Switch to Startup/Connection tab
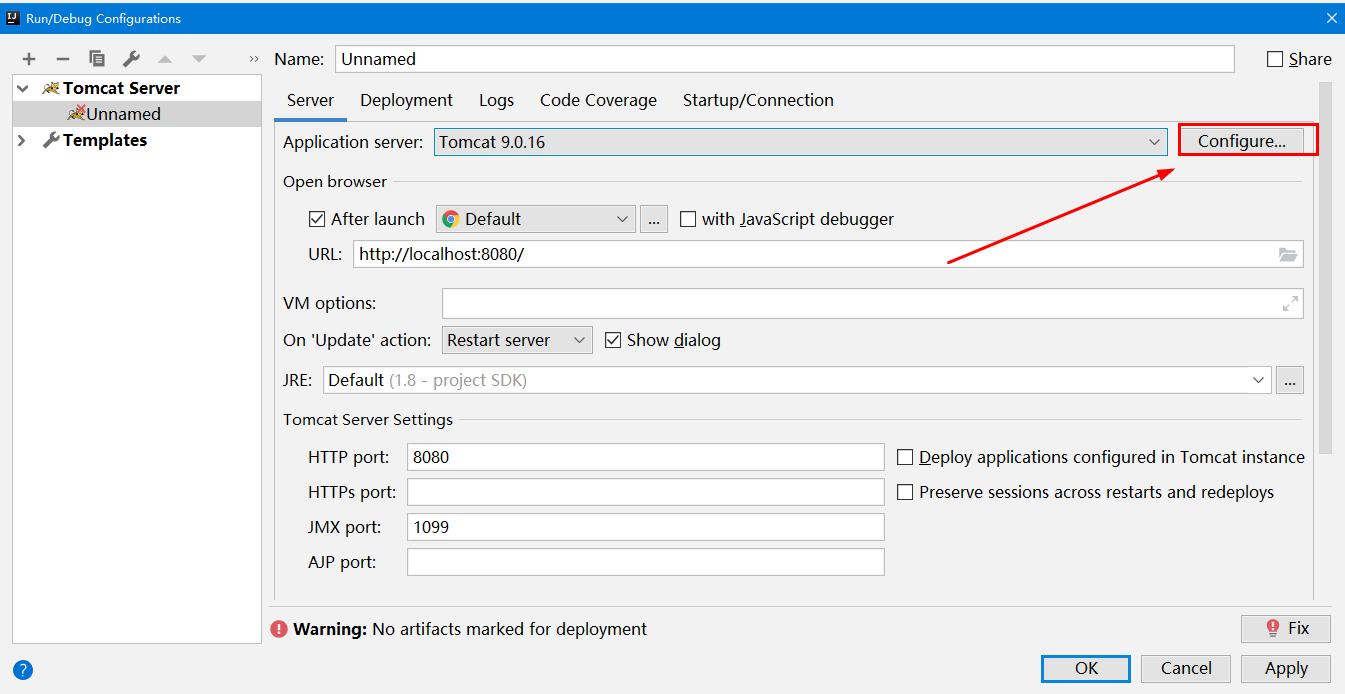The height and width of the screenshot is (694, 1345). pyautogui.click(x=758, y=100)
